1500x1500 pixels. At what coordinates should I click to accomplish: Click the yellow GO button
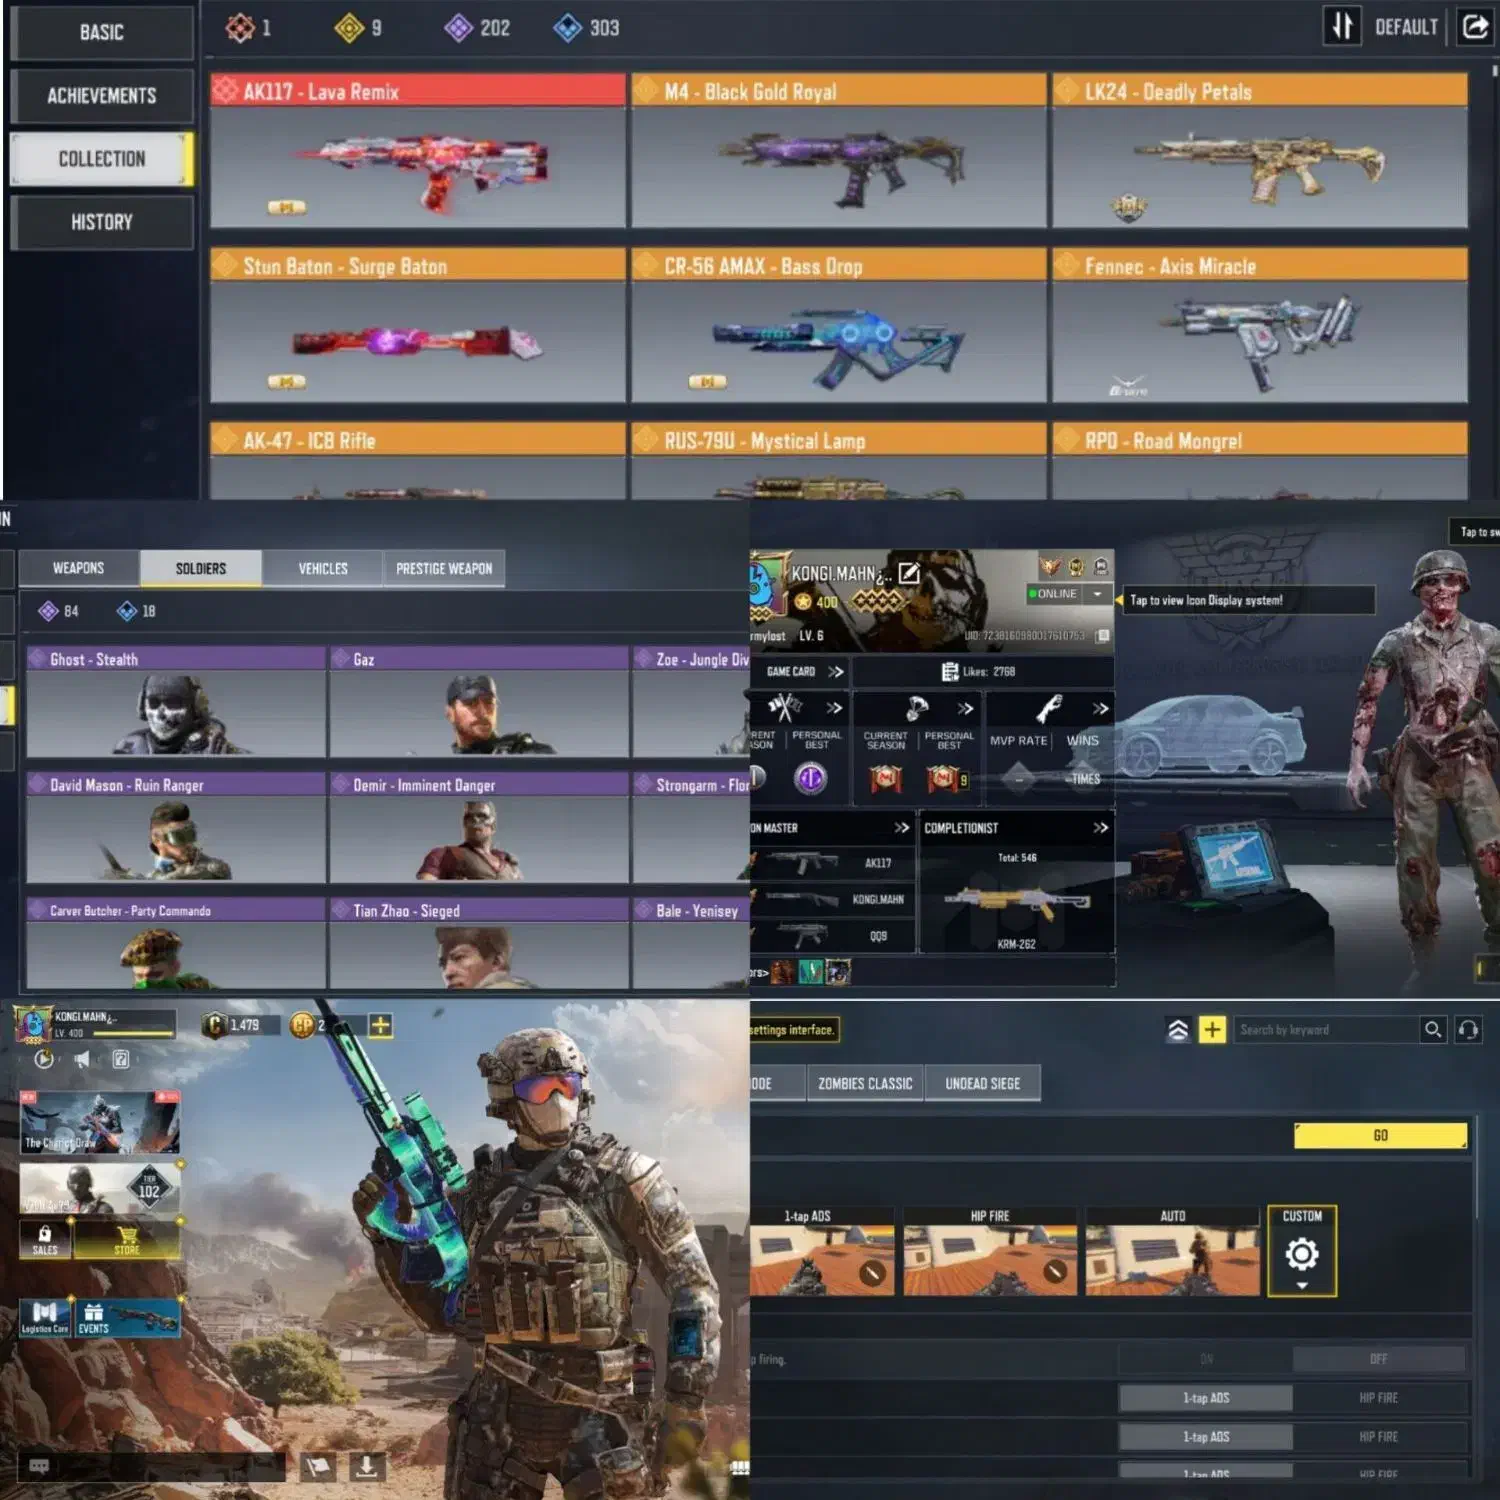pos(1380,1136)
